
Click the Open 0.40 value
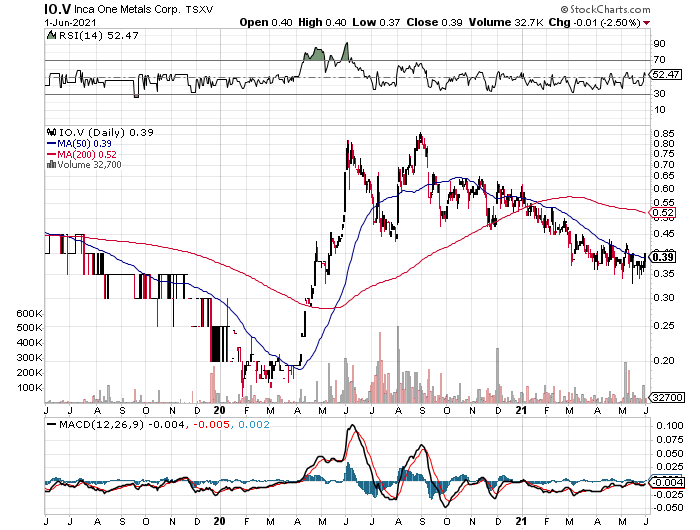click(x=266, y=22)
